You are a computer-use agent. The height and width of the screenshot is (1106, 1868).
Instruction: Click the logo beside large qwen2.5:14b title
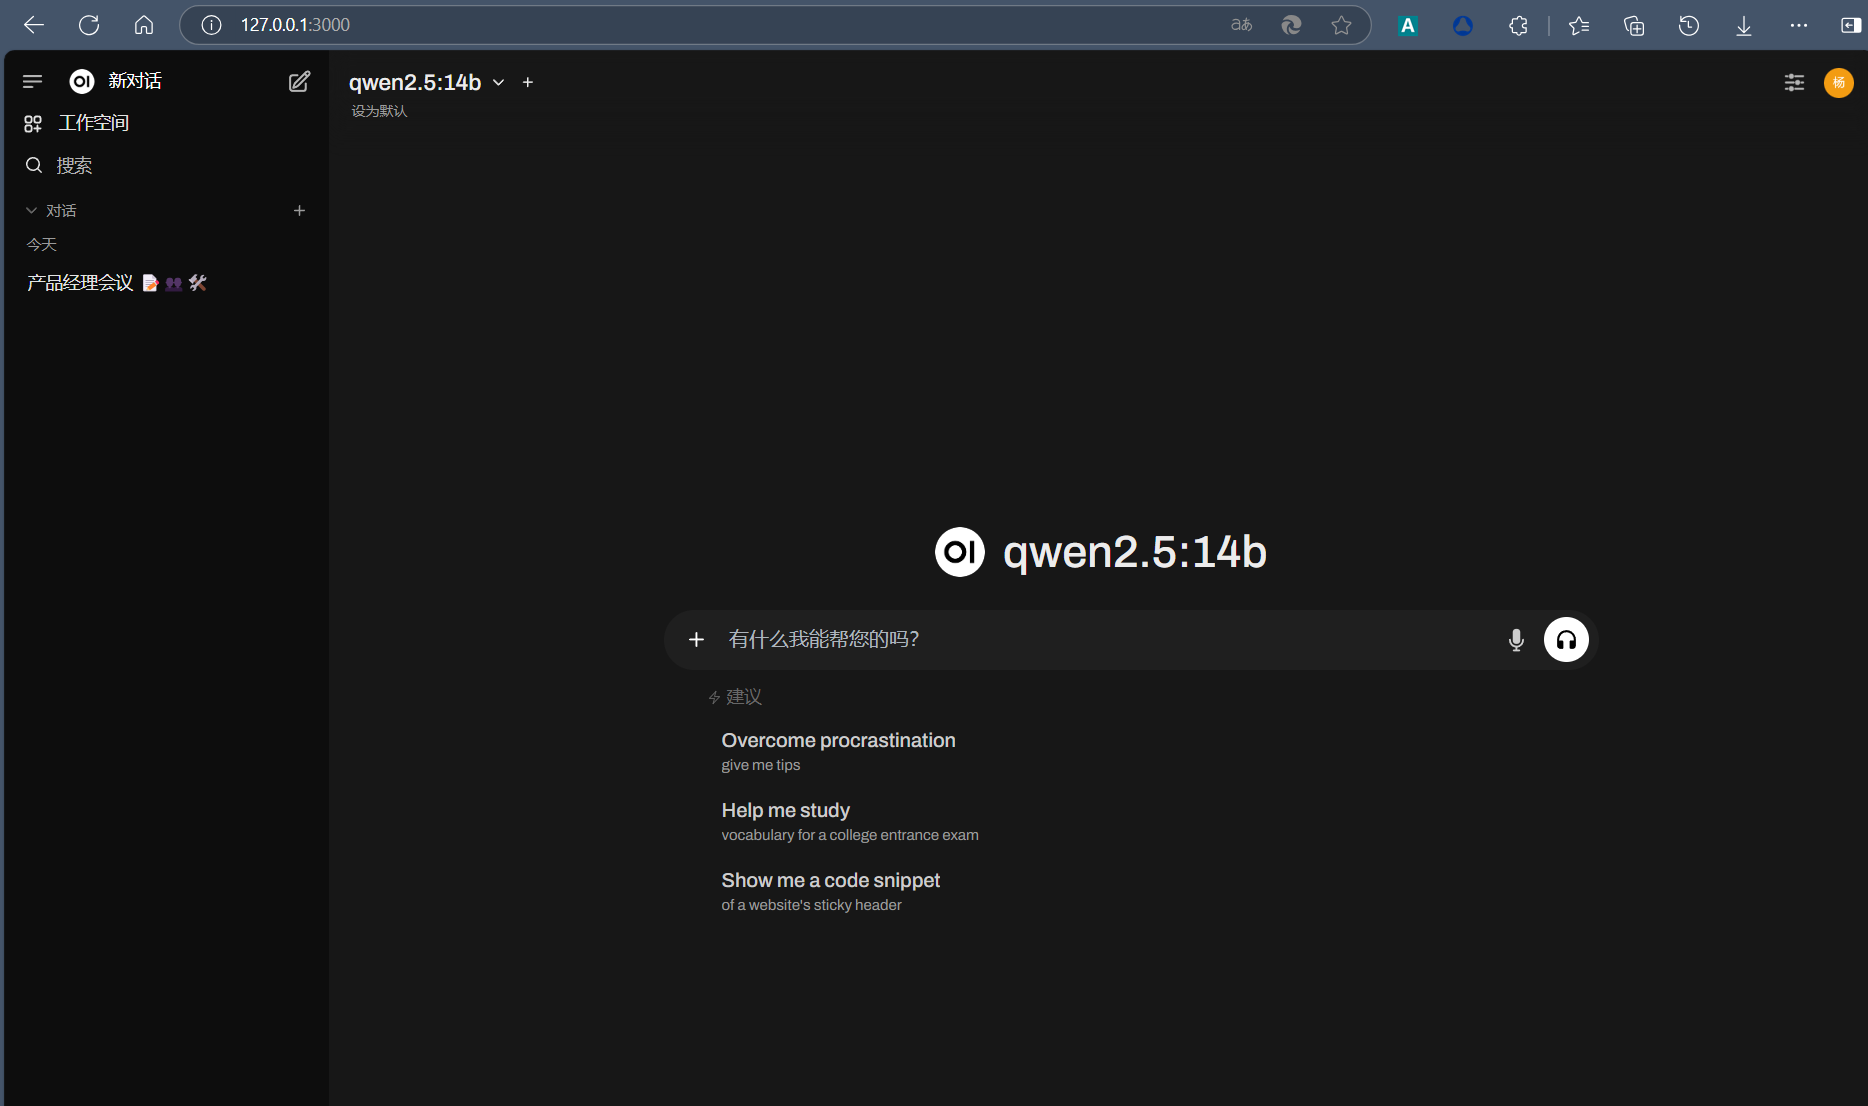click(x=959, y=552)
